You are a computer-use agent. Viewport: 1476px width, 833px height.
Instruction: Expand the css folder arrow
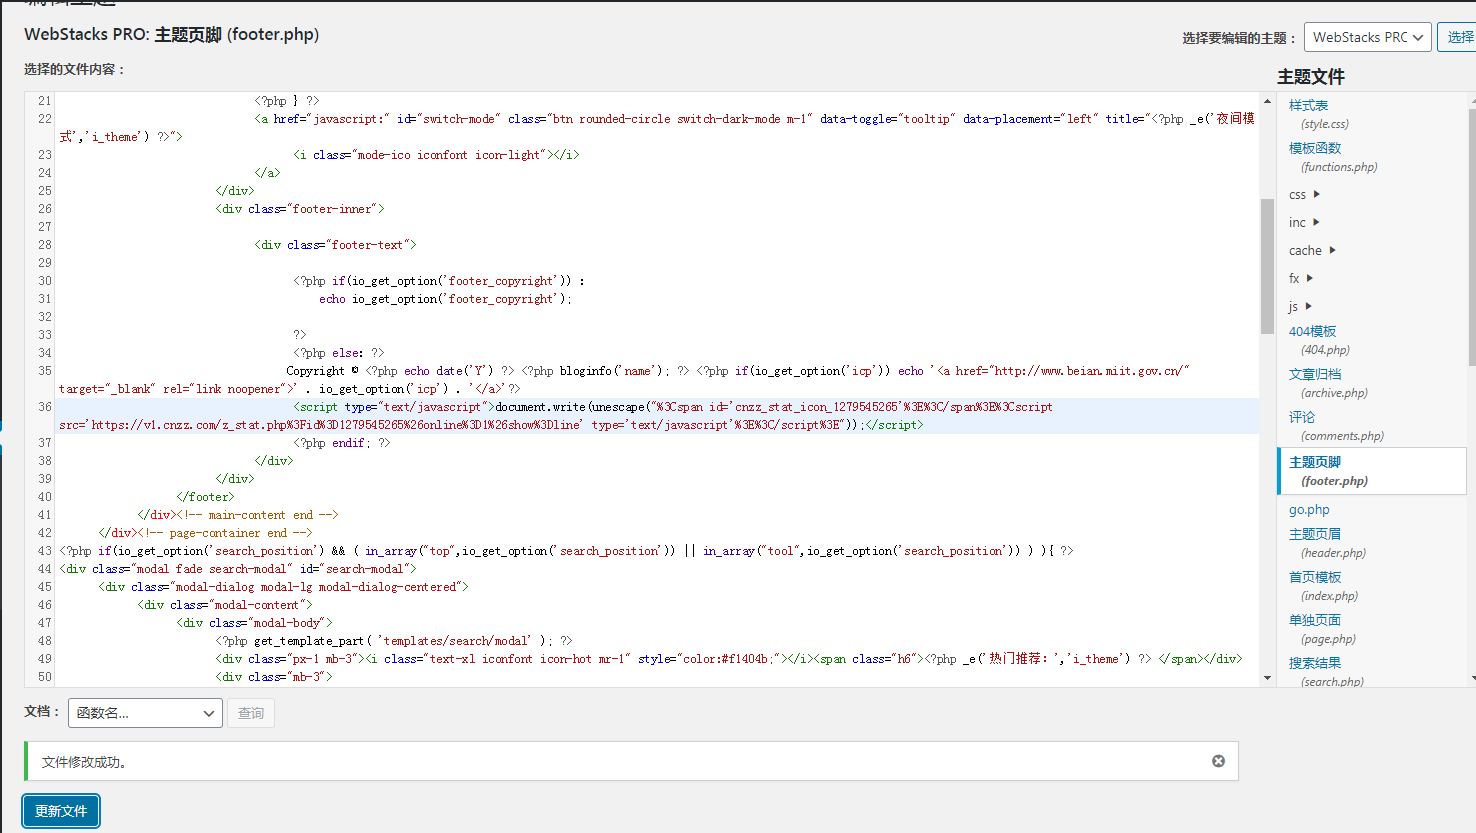1316,194
